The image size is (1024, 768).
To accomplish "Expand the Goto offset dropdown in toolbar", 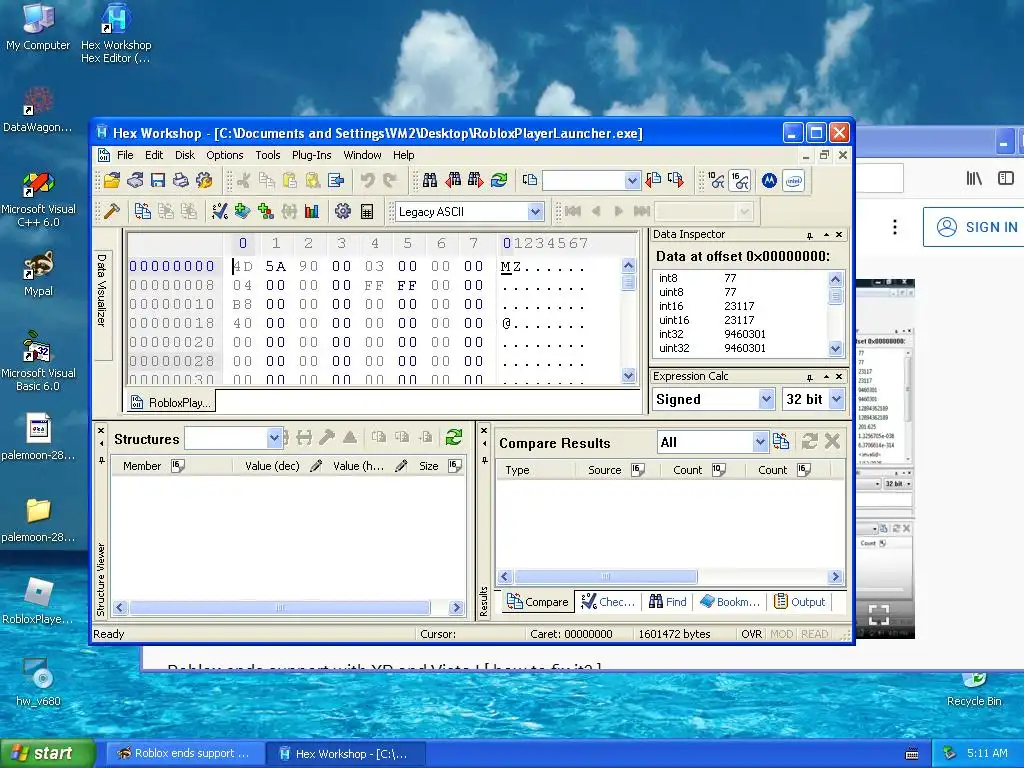I will (x=632, y=181).
